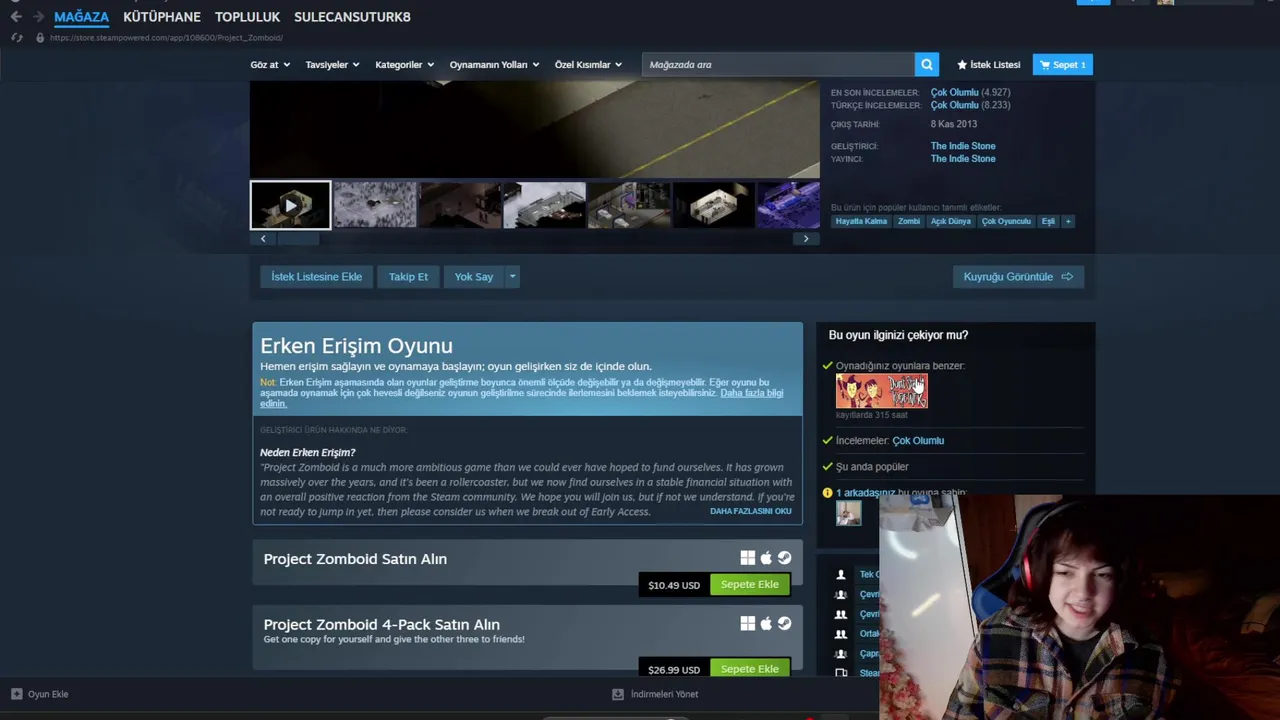
Task: Click the single-player feature icon
Action: point(841,575)
